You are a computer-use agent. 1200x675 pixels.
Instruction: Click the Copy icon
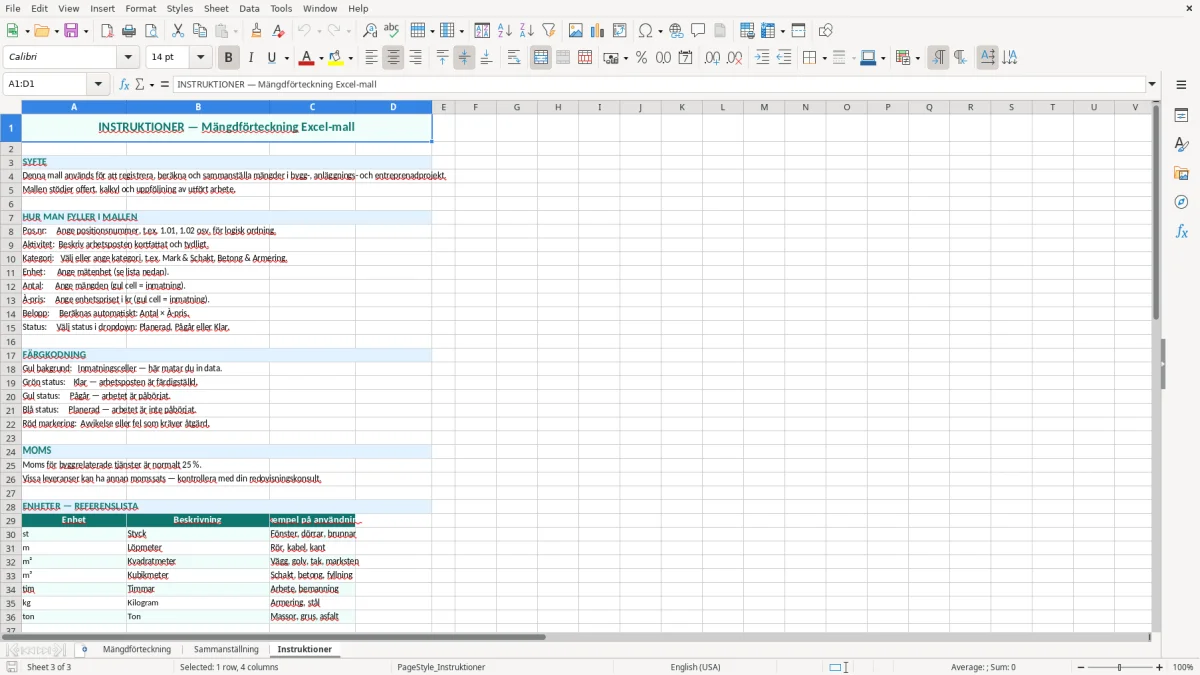199,31
